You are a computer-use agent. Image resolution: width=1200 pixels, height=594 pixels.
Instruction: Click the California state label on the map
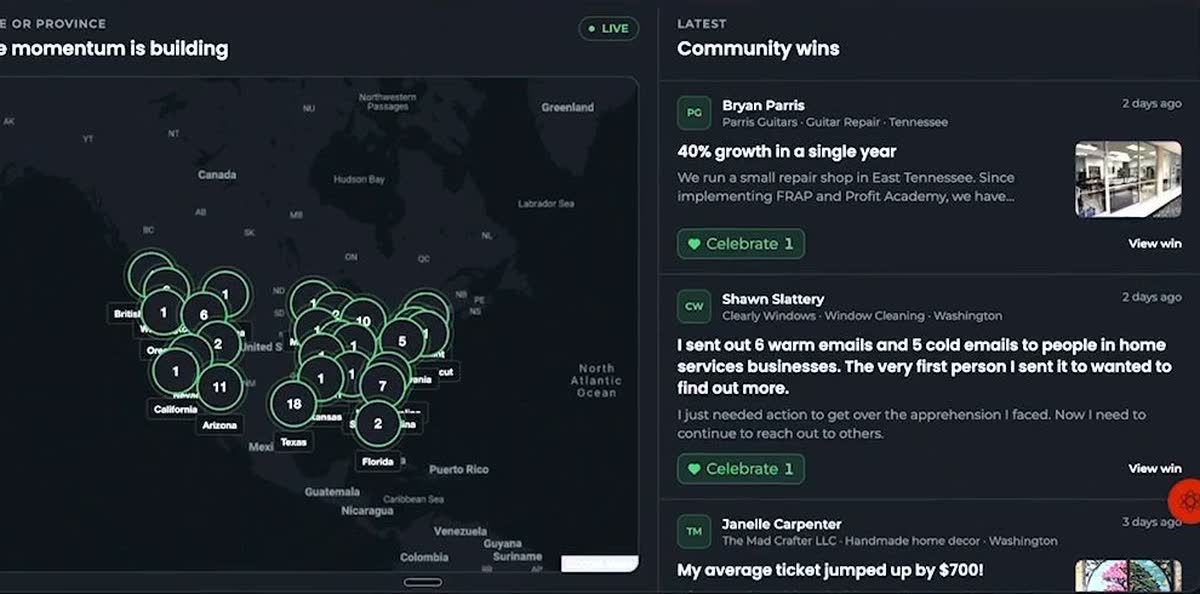[x=175, y=409]
